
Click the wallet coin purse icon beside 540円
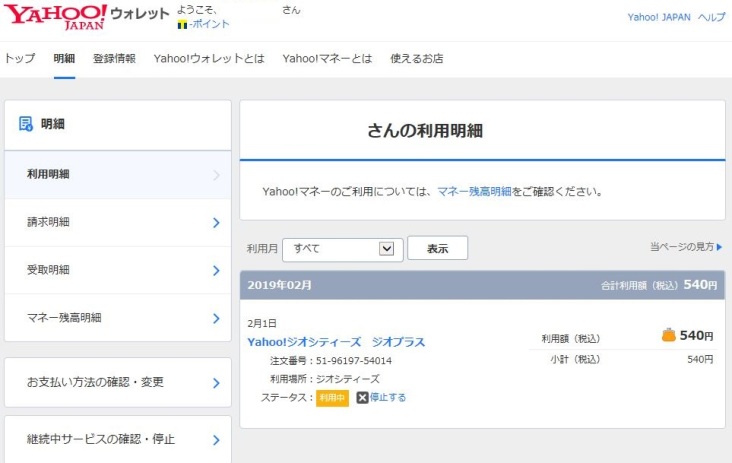[x=669, y=335]
